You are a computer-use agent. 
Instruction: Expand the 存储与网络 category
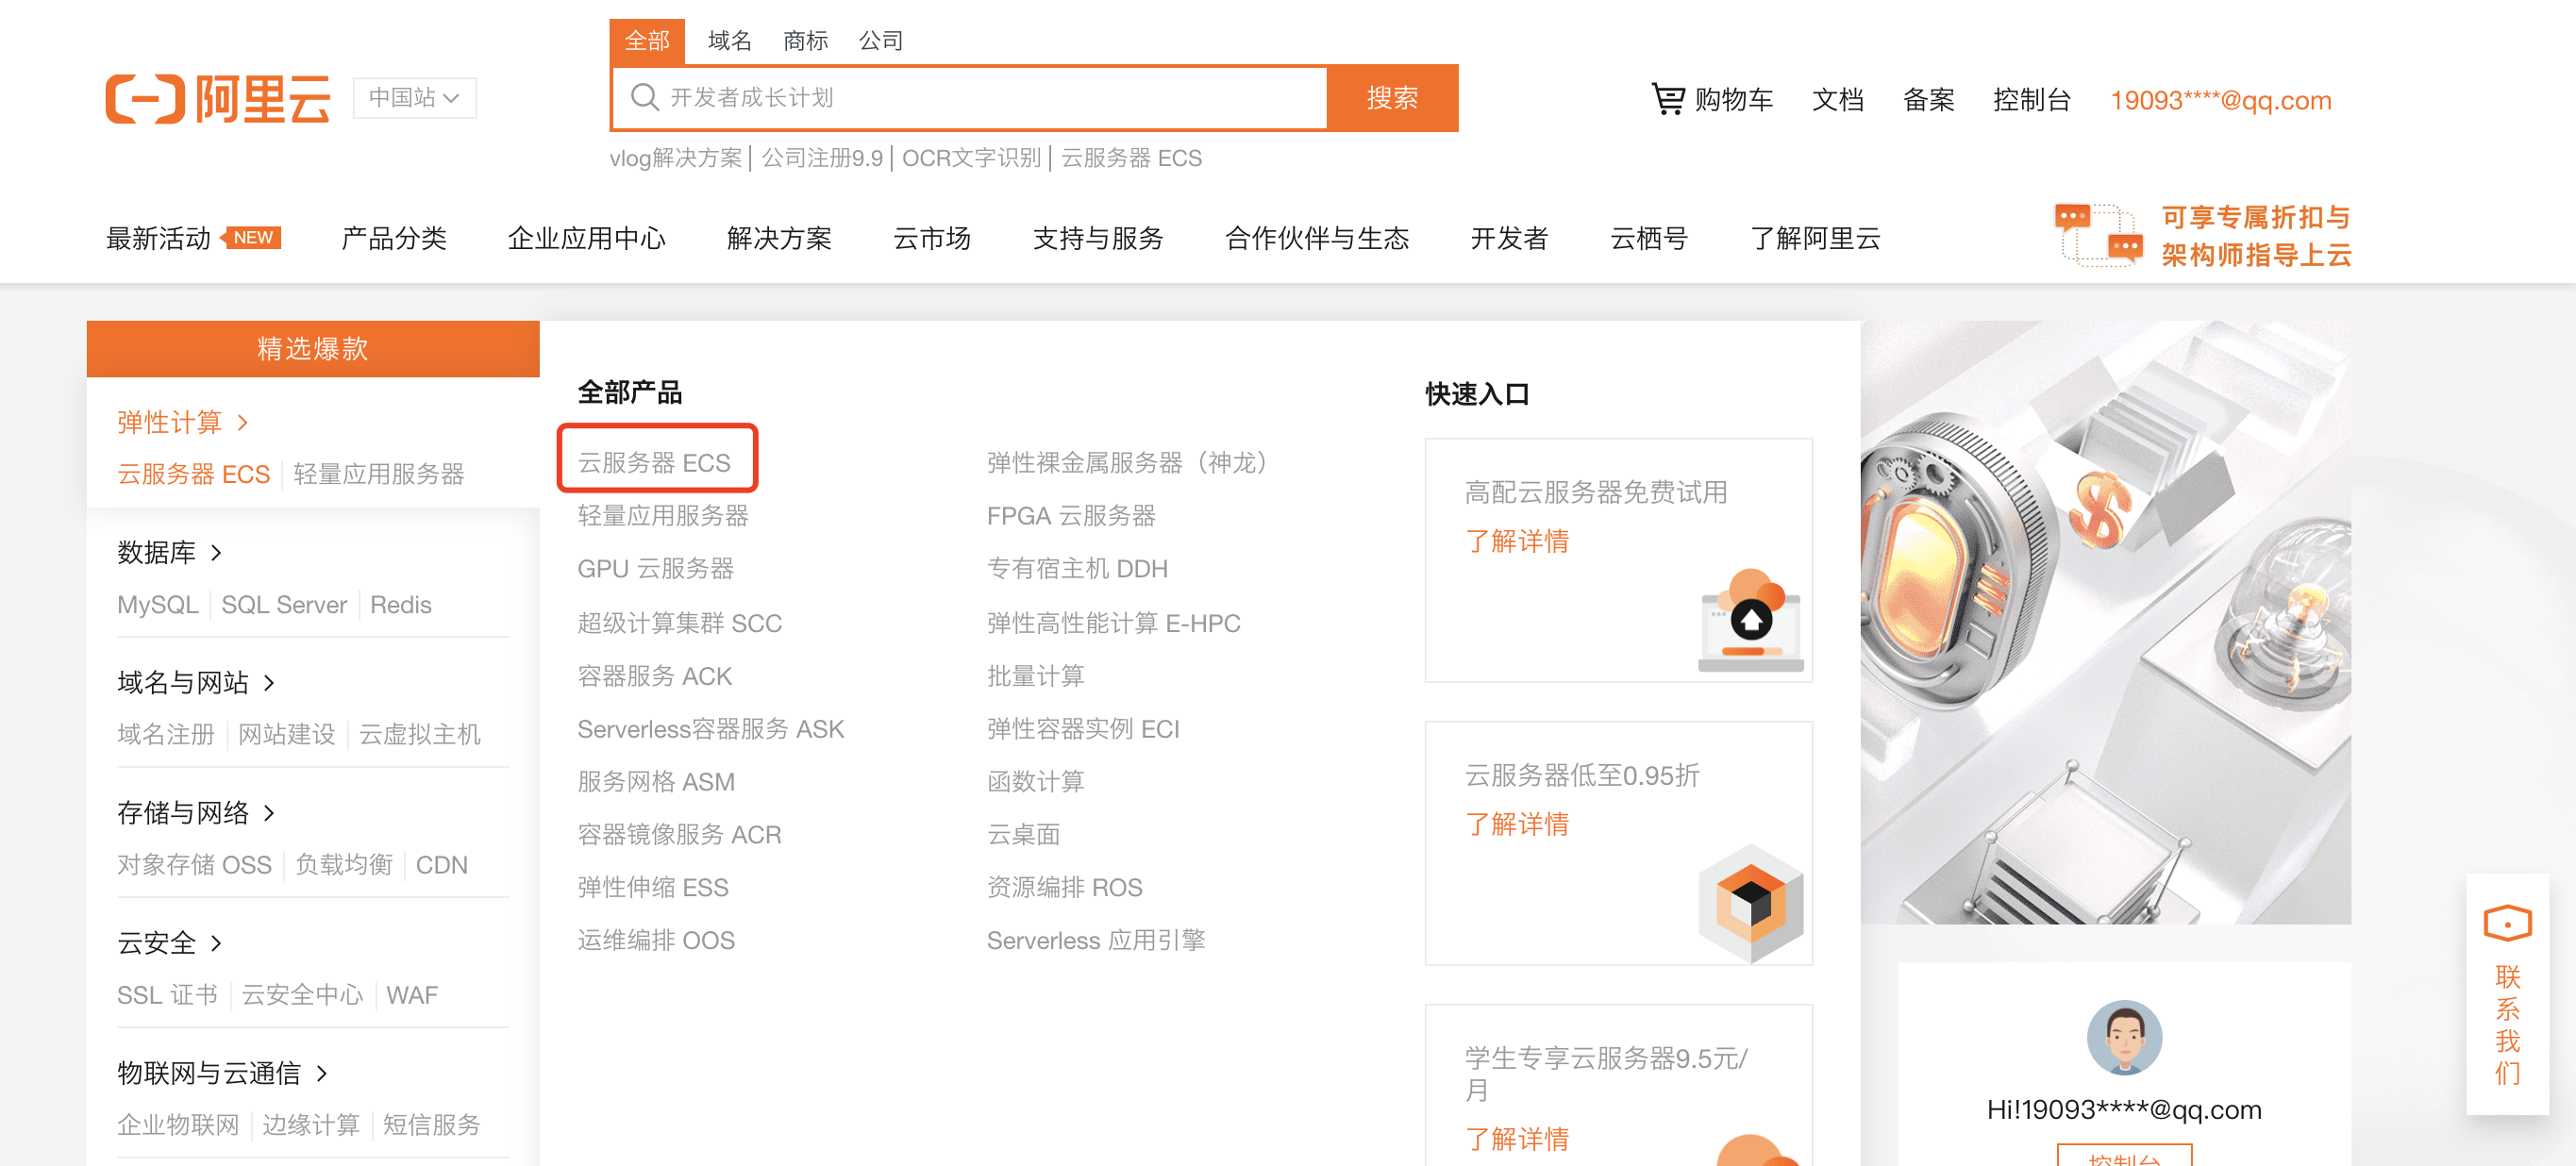point(195,812)
